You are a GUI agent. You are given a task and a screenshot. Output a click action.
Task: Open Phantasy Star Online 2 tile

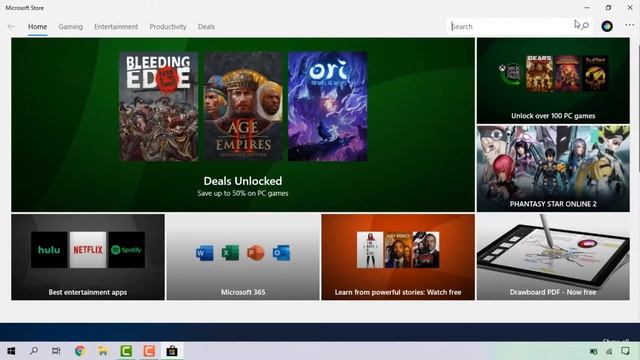(553, 169)
